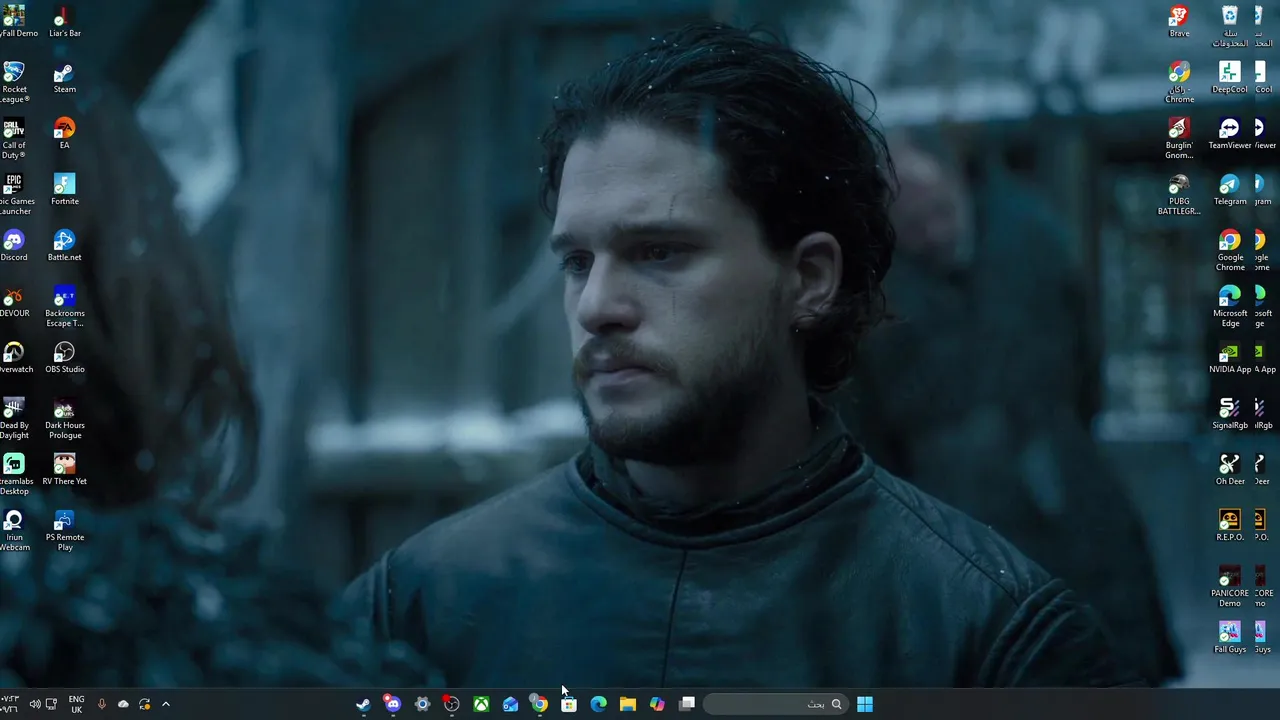Image resolution: width=1280 pixels, height=720 pixels.
Task: Open the network tray icon
Action: [x=51, y=704]
